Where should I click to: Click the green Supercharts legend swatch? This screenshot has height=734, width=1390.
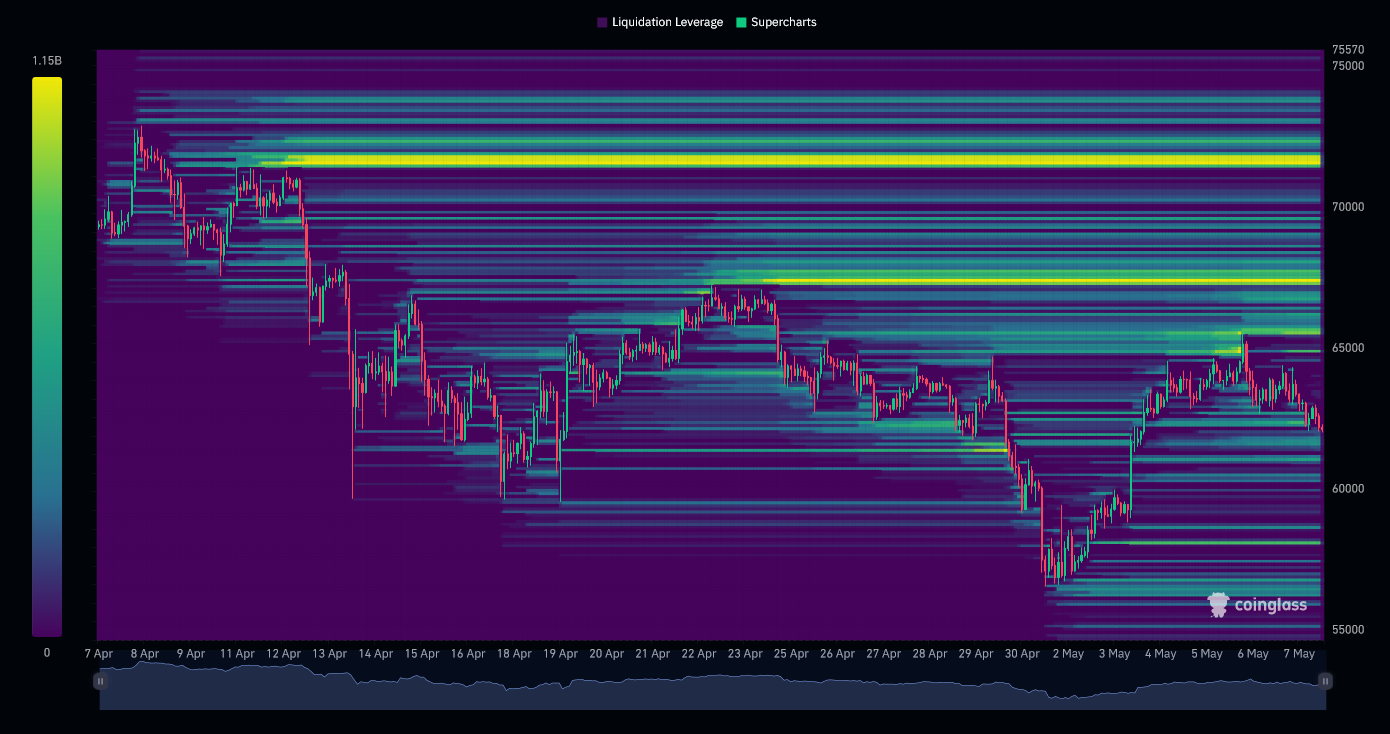pyautogui.click(x=741, y=22)
